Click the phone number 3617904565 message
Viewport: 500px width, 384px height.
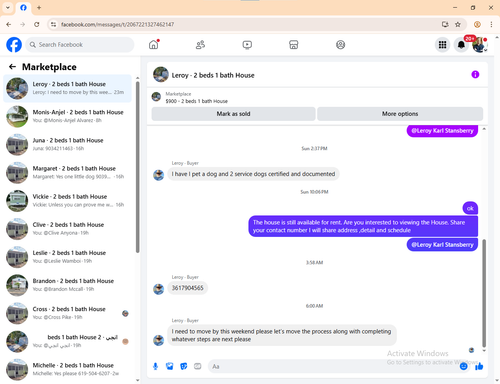click(x=187, y=288)
